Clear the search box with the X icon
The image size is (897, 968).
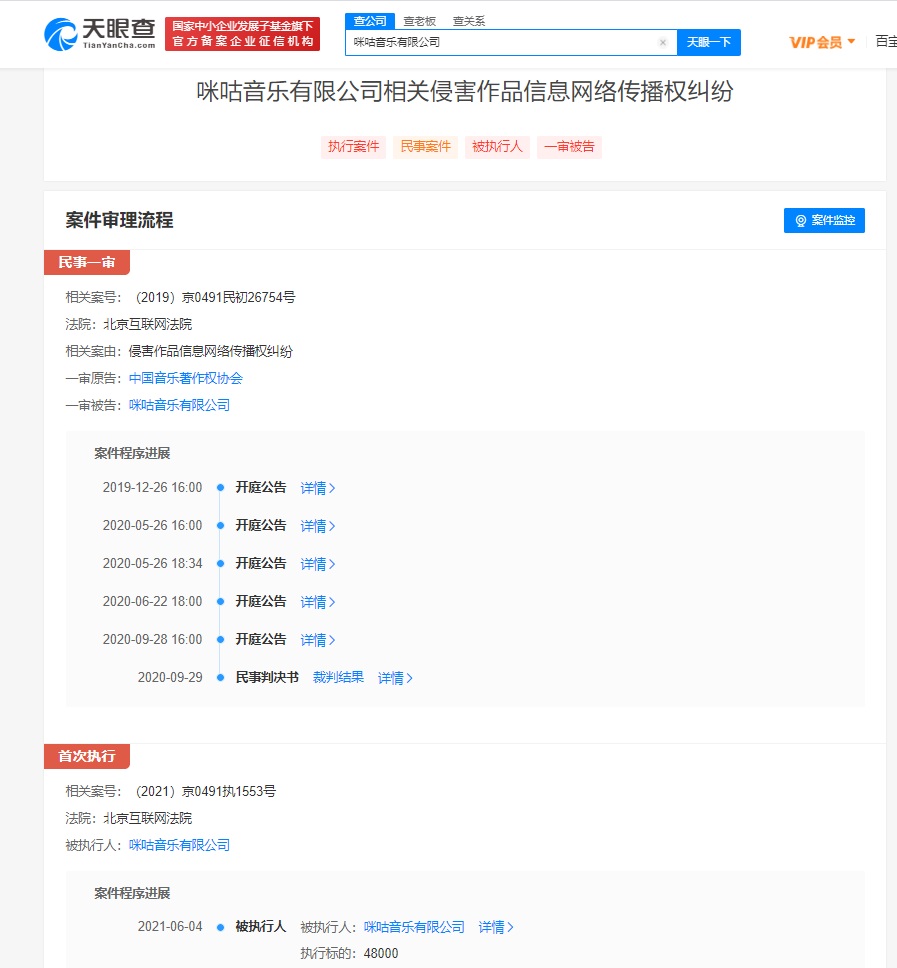663,43
